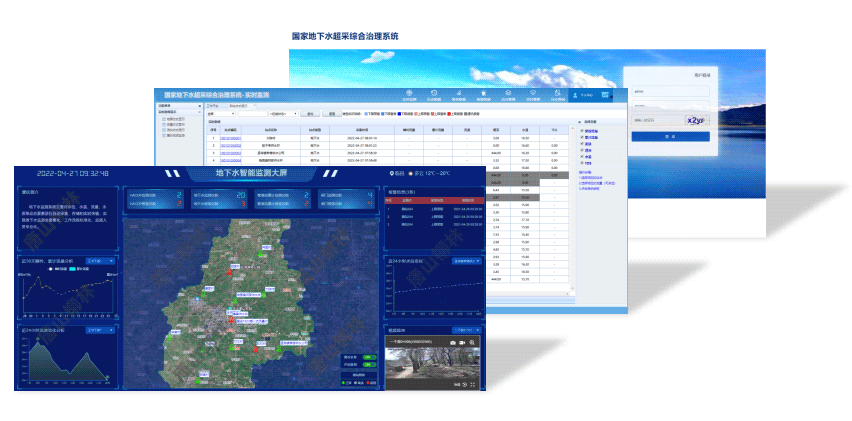Click the video record icon above the video feed
852x421 pixels.
point(464,343)
